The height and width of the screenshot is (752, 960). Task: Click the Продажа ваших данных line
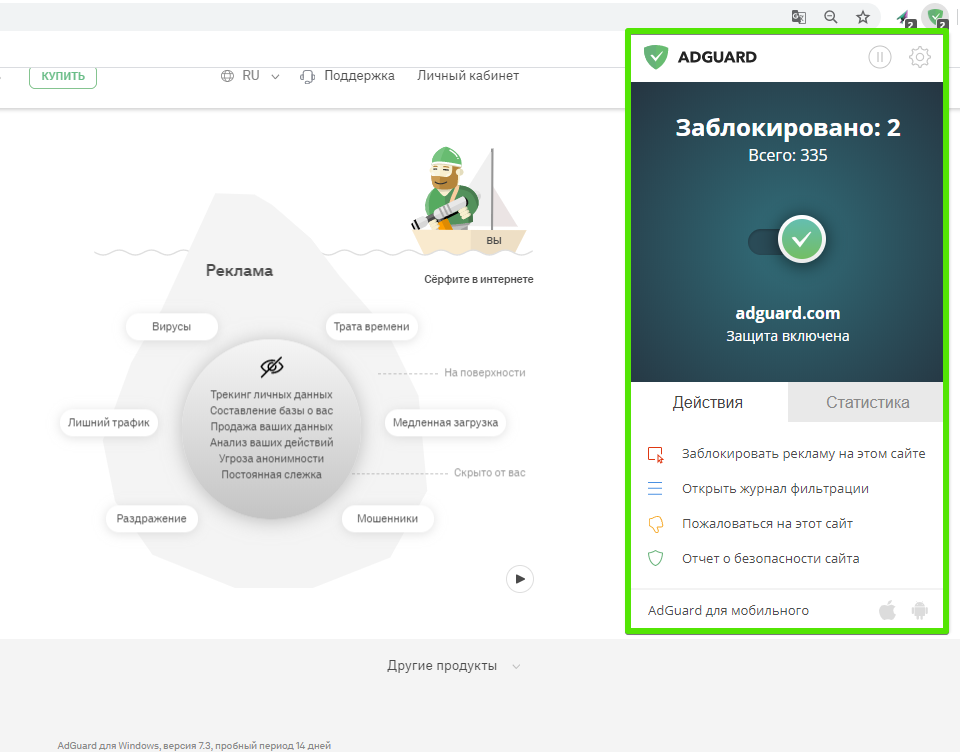(x=272, y=426)
